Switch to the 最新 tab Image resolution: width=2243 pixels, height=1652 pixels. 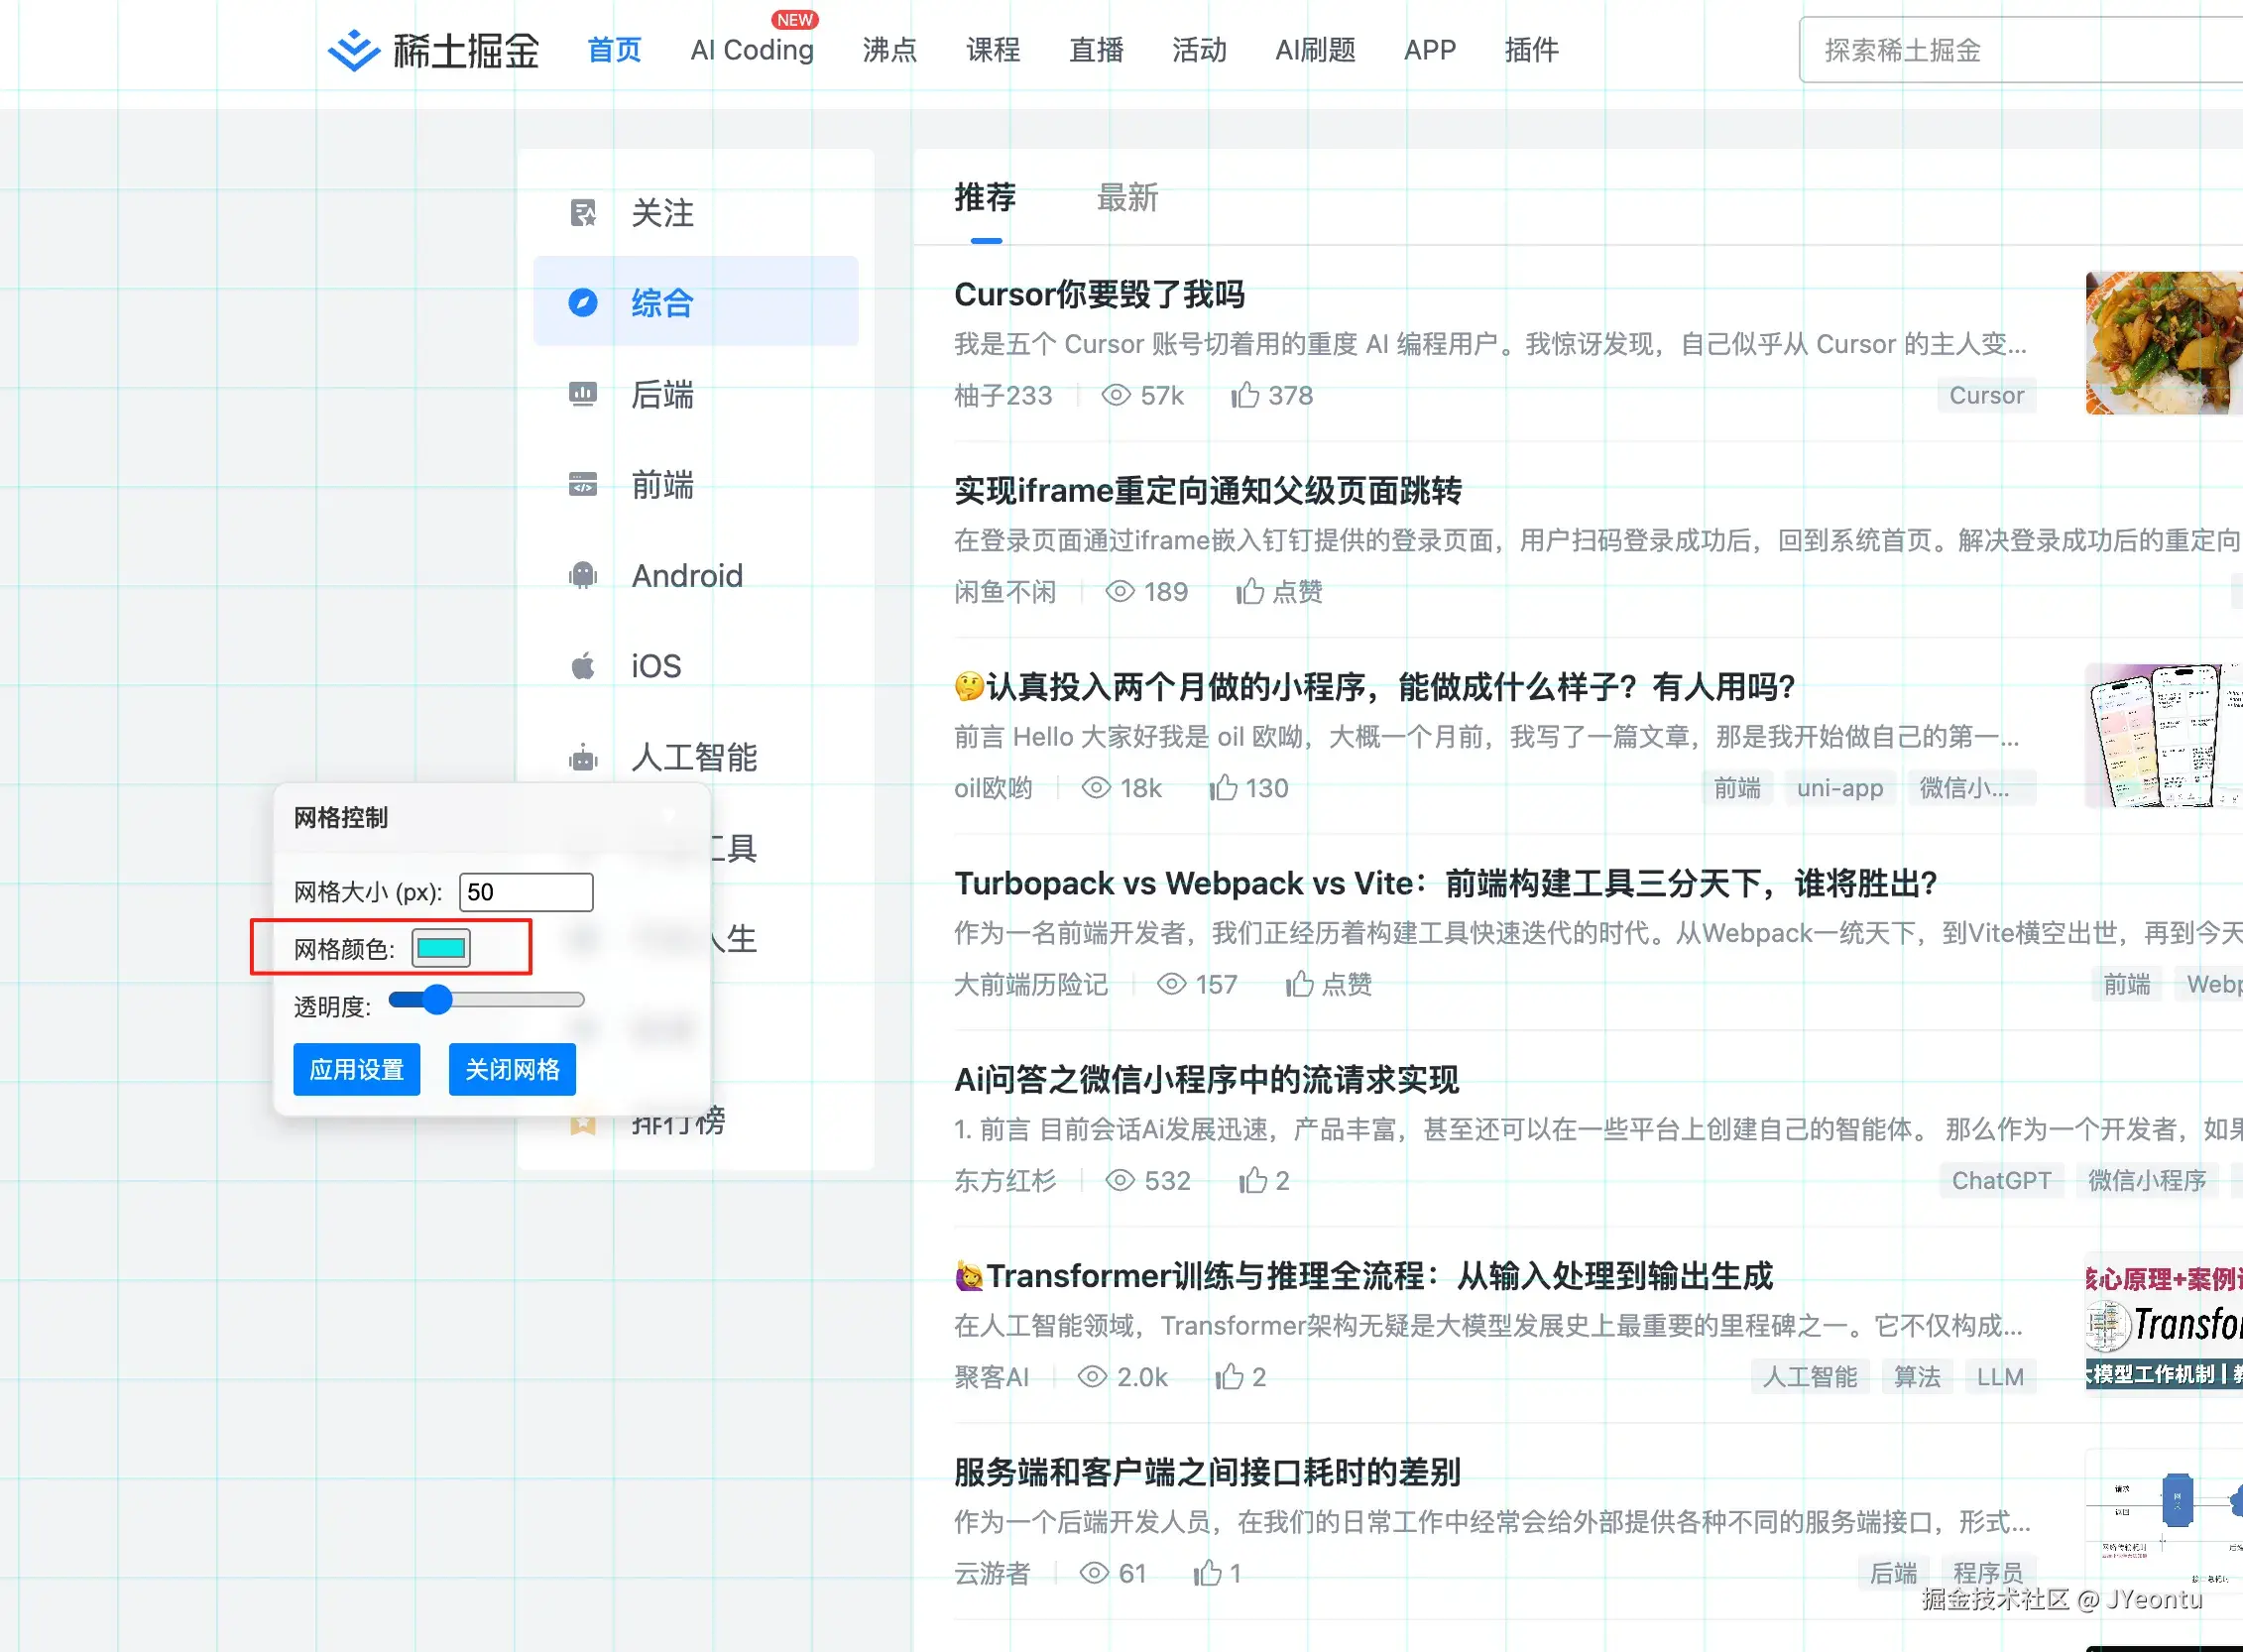coord(1127,198)
